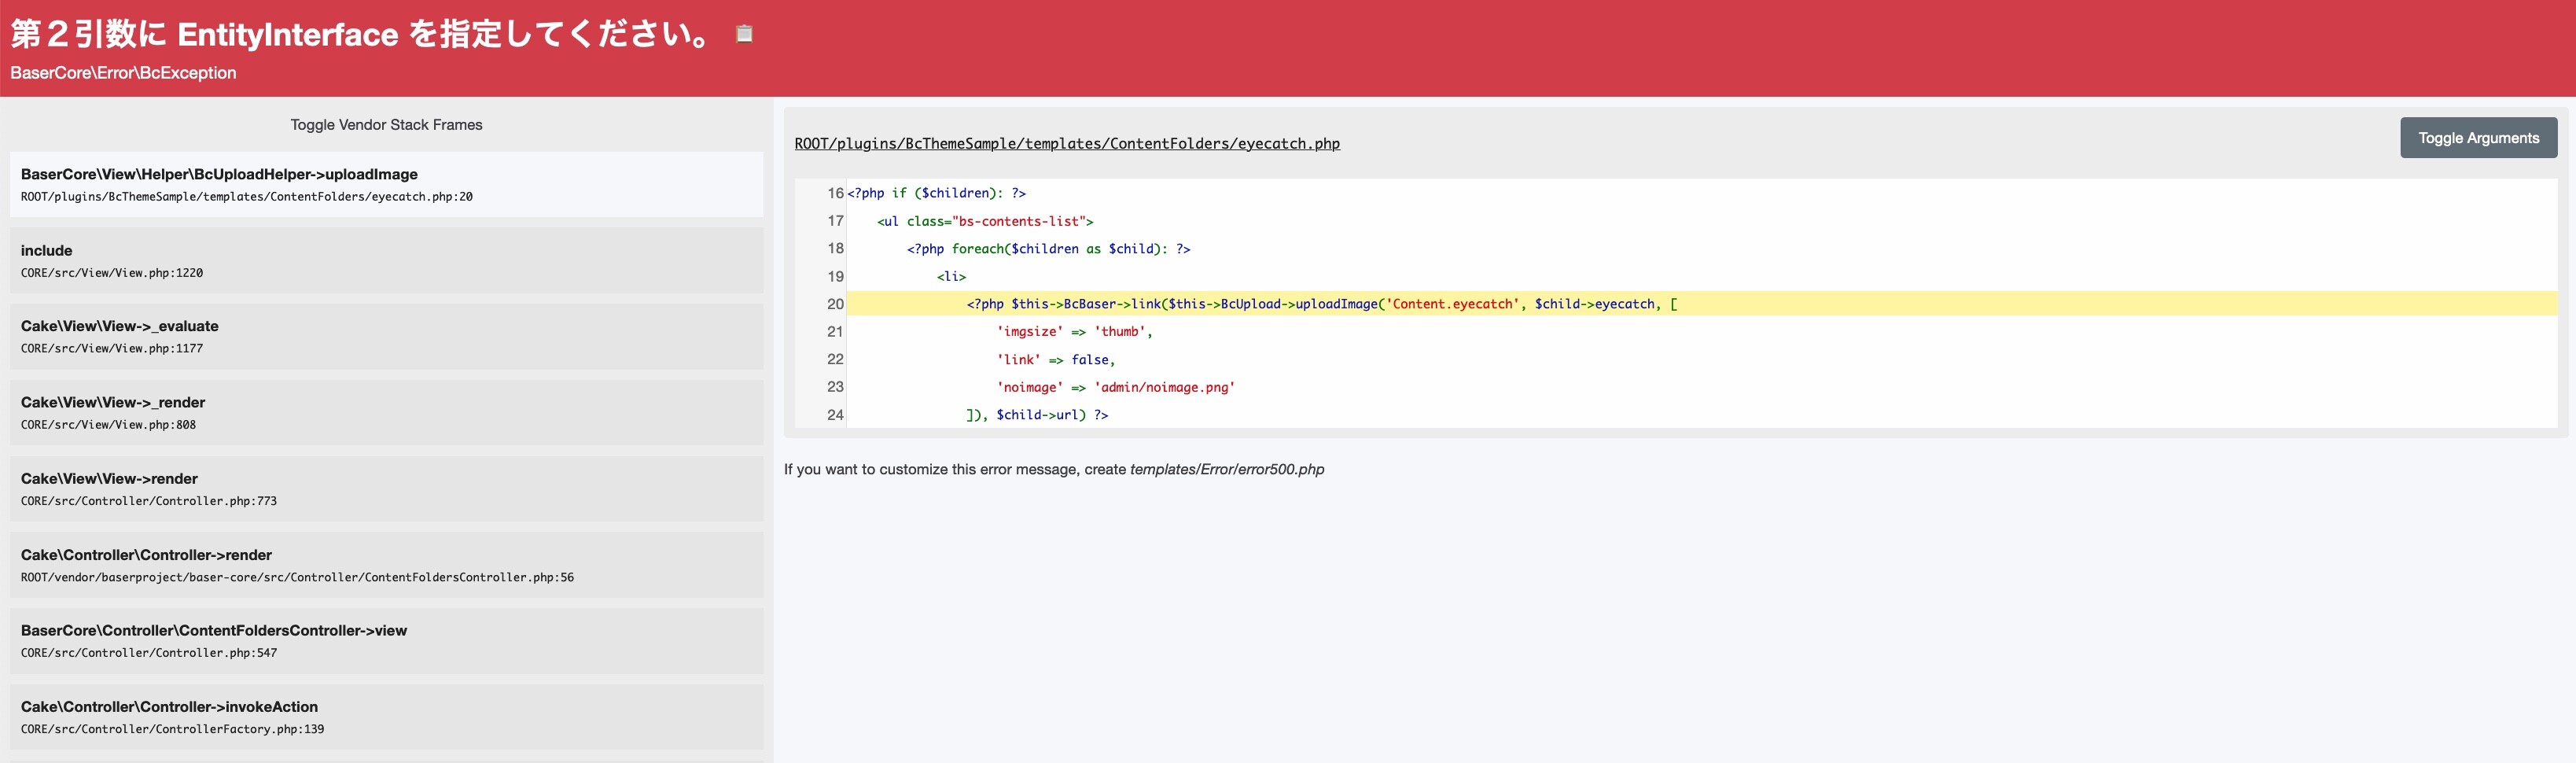Viewport: 2576px width, 763px height.
Task: Open the eyecatch.php file path link
Action: 1067,144
